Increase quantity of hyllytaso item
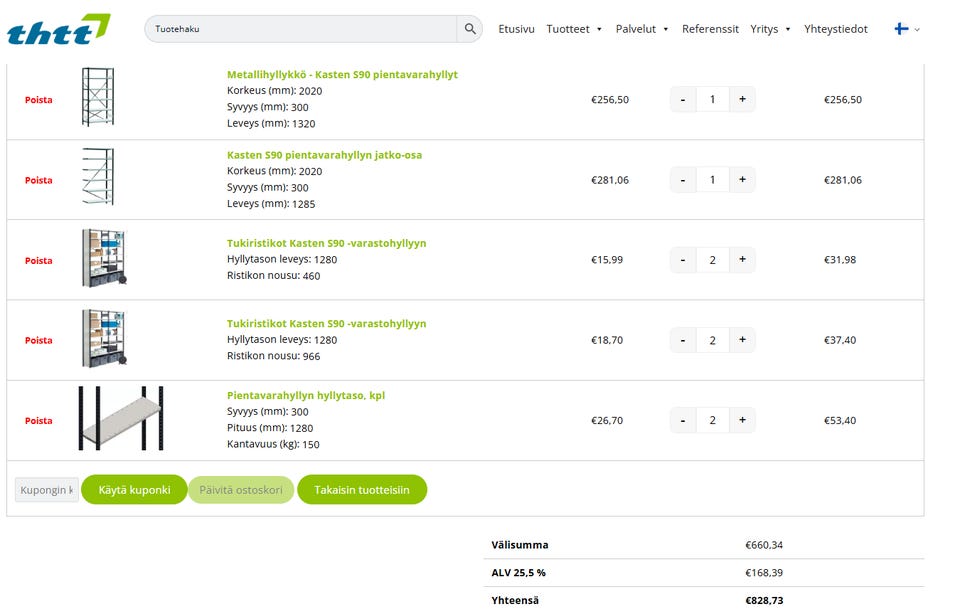960x609 pixels. tap(742, 420)
